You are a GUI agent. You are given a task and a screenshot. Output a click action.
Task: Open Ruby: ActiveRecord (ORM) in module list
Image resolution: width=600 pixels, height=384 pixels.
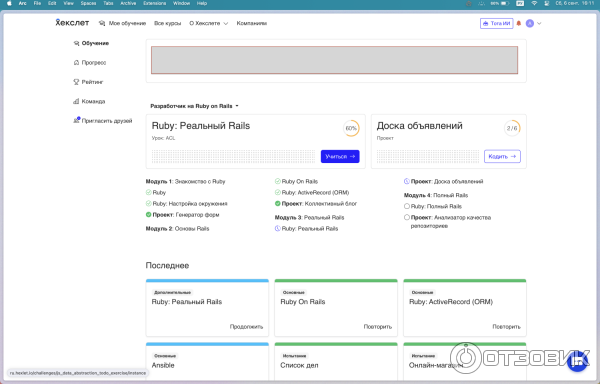(x=315, y=192)
